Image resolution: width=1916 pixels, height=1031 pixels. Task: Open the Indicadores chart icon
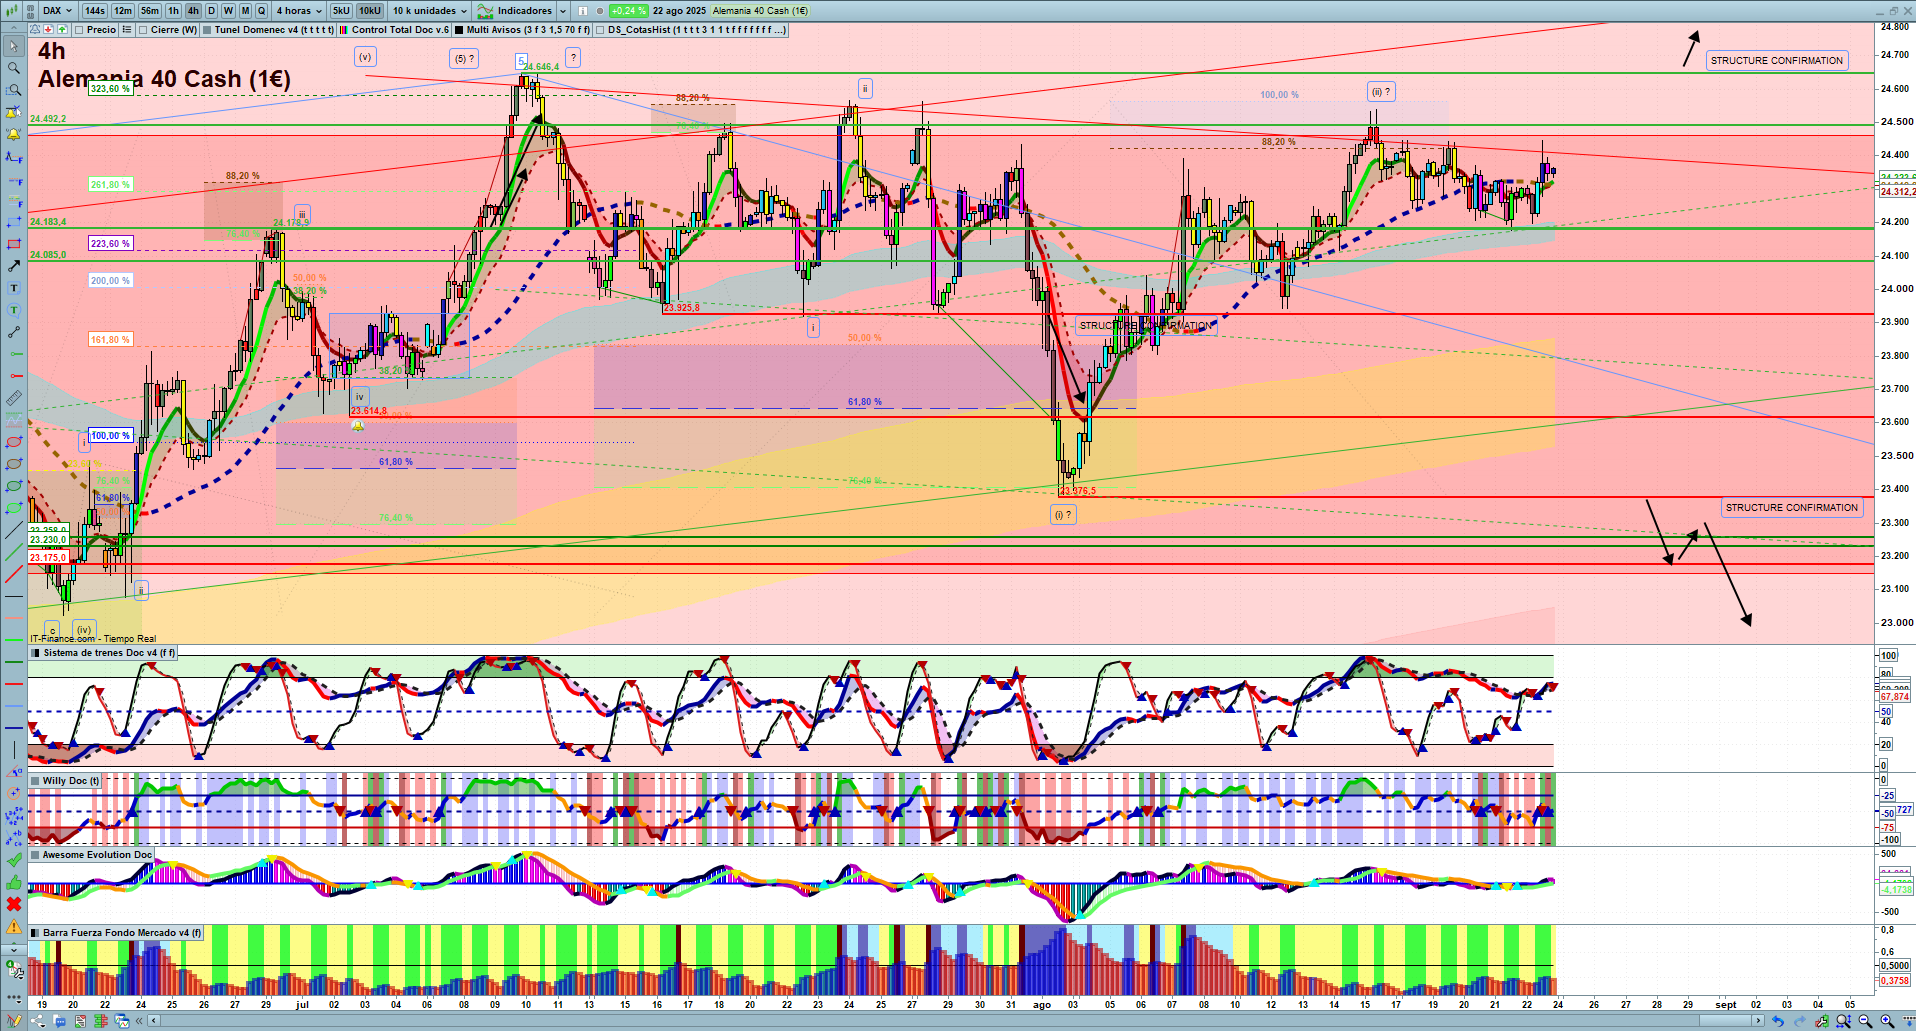click(x=485, y=11)
